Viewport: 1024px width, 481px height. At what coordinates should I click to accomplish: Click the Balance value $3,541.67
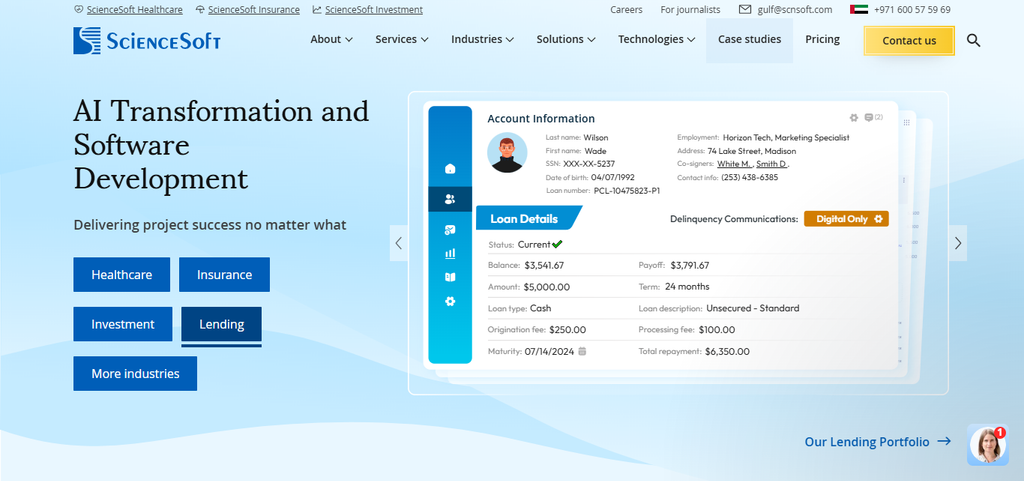coord(544,266)
